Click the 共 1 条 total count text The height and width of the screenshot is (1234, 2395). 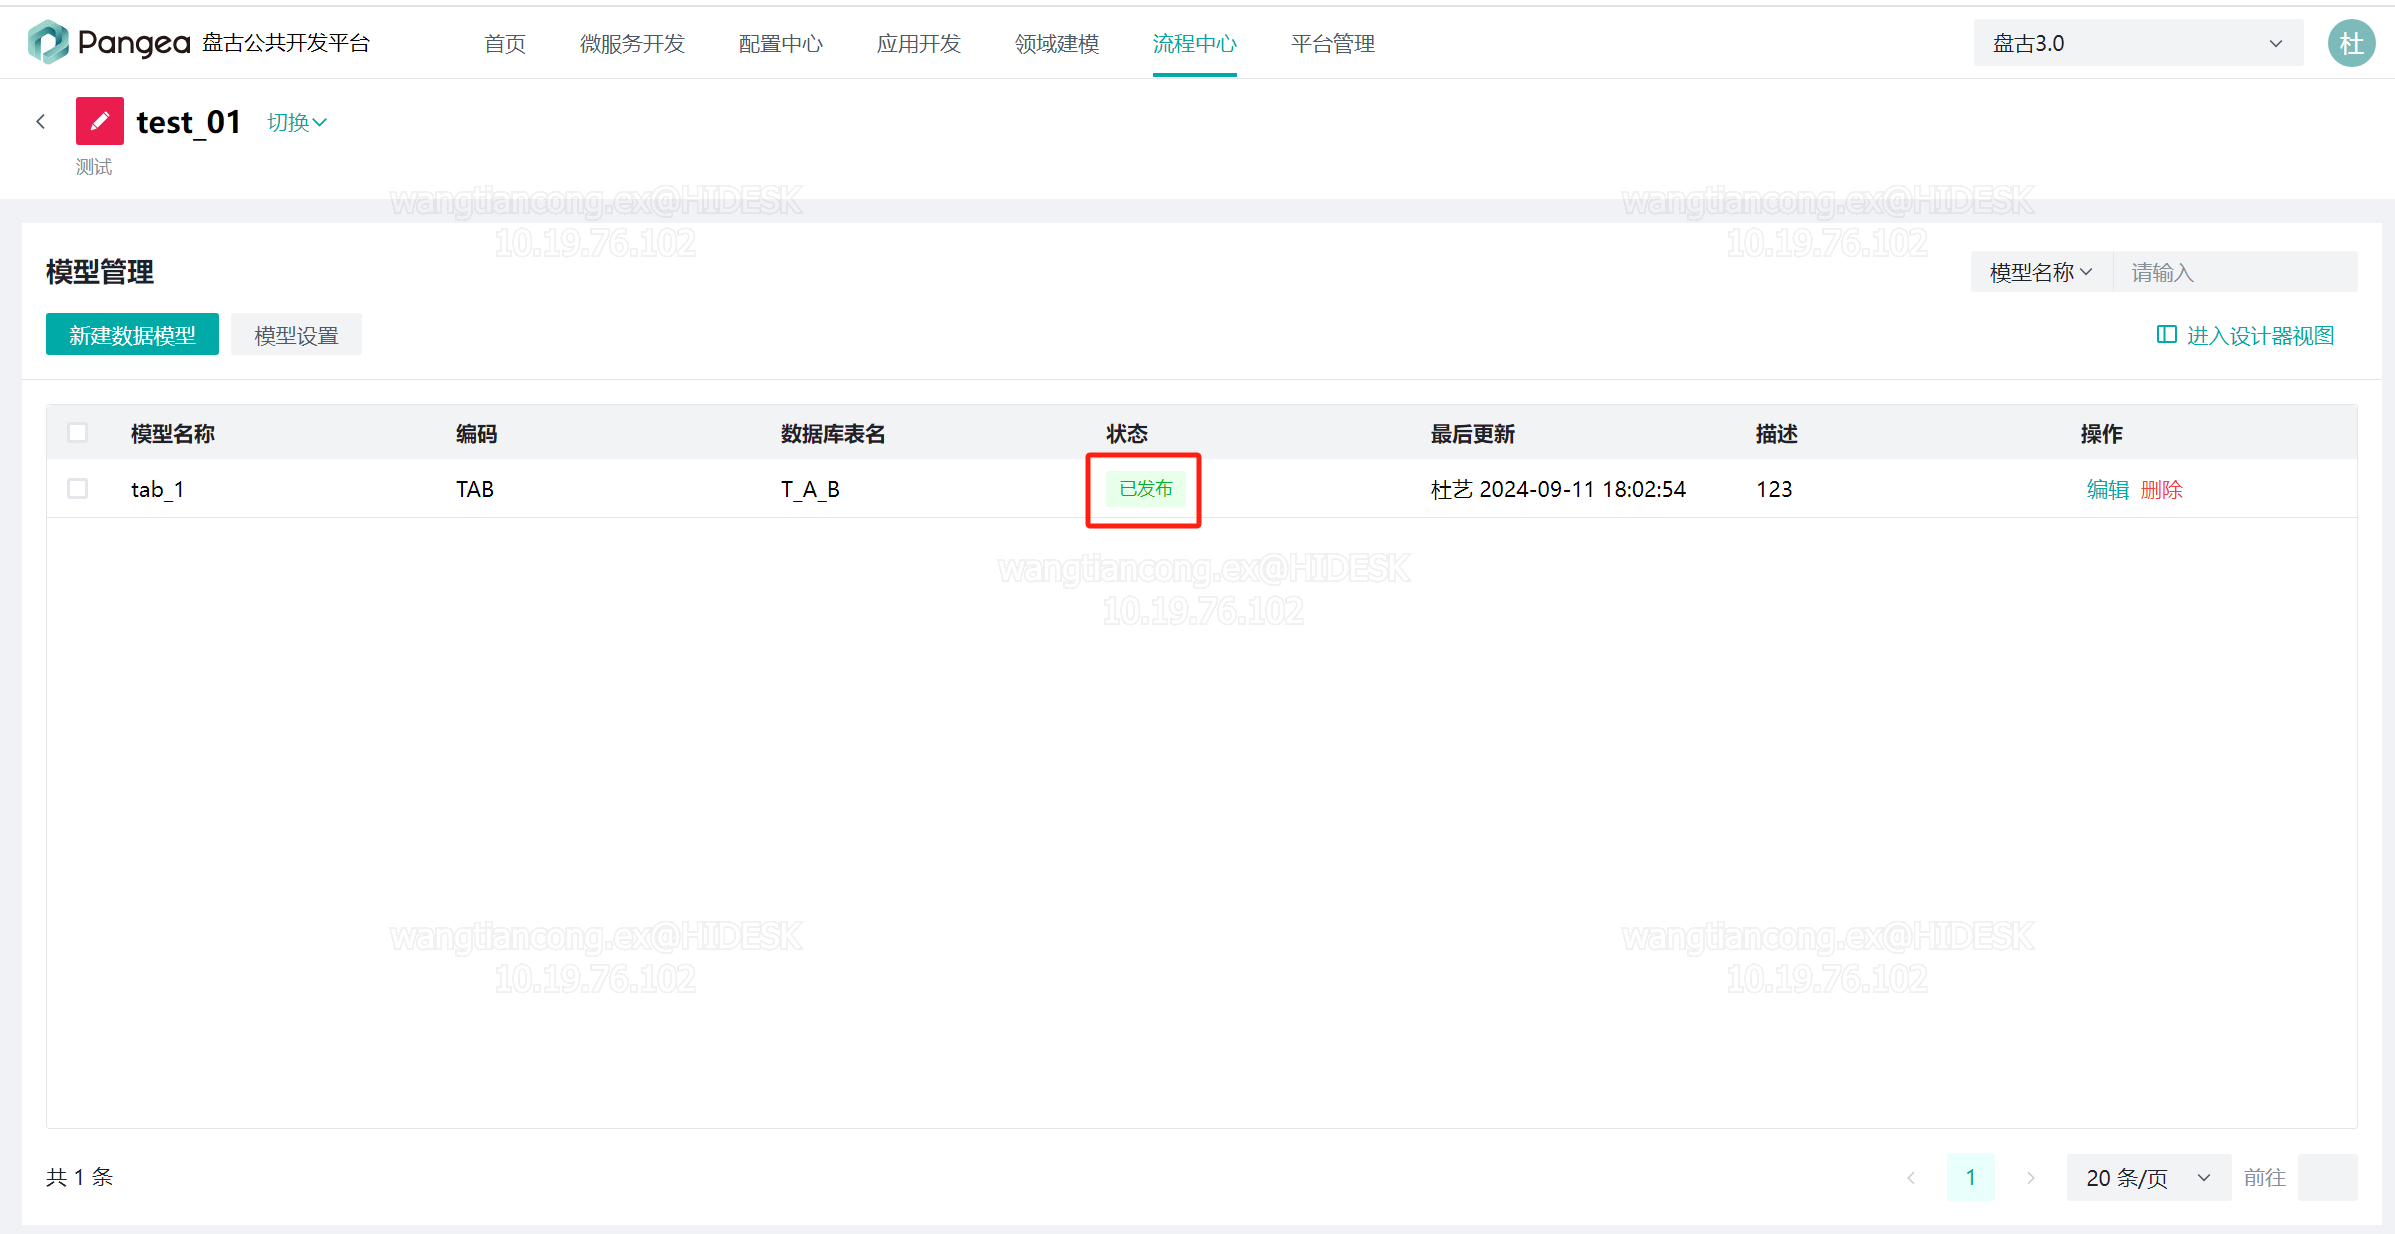pyautogui.click(x=80, y=1177)
